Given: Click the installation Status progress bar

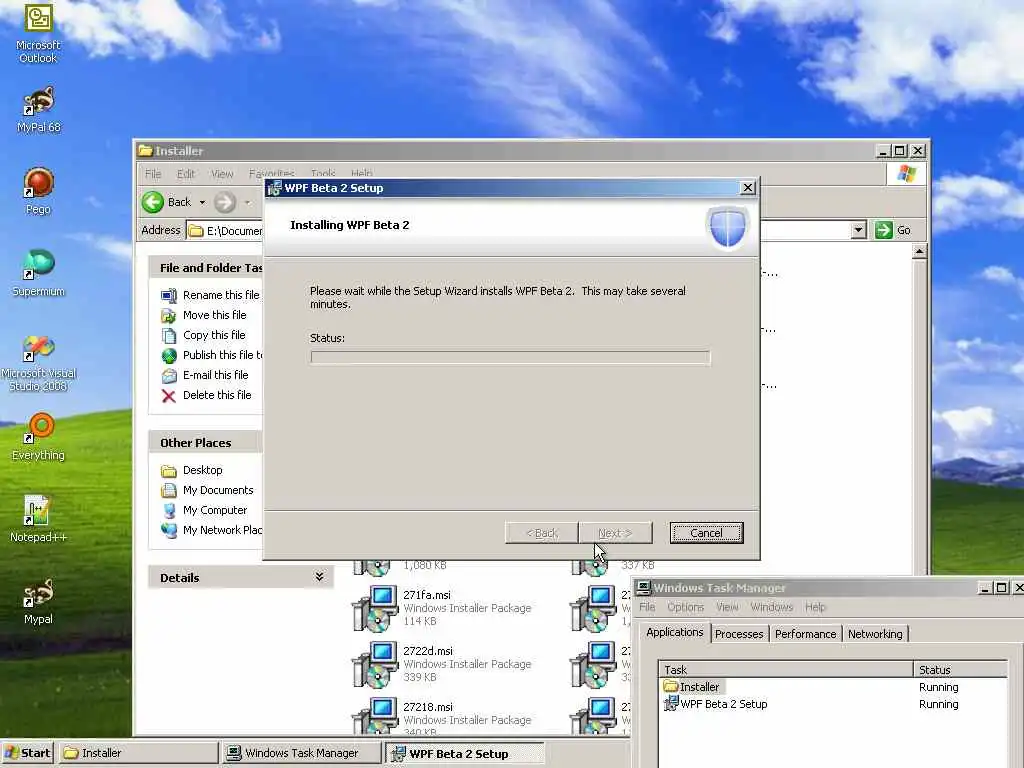Looking at the screenshot, I should [510, 357].
